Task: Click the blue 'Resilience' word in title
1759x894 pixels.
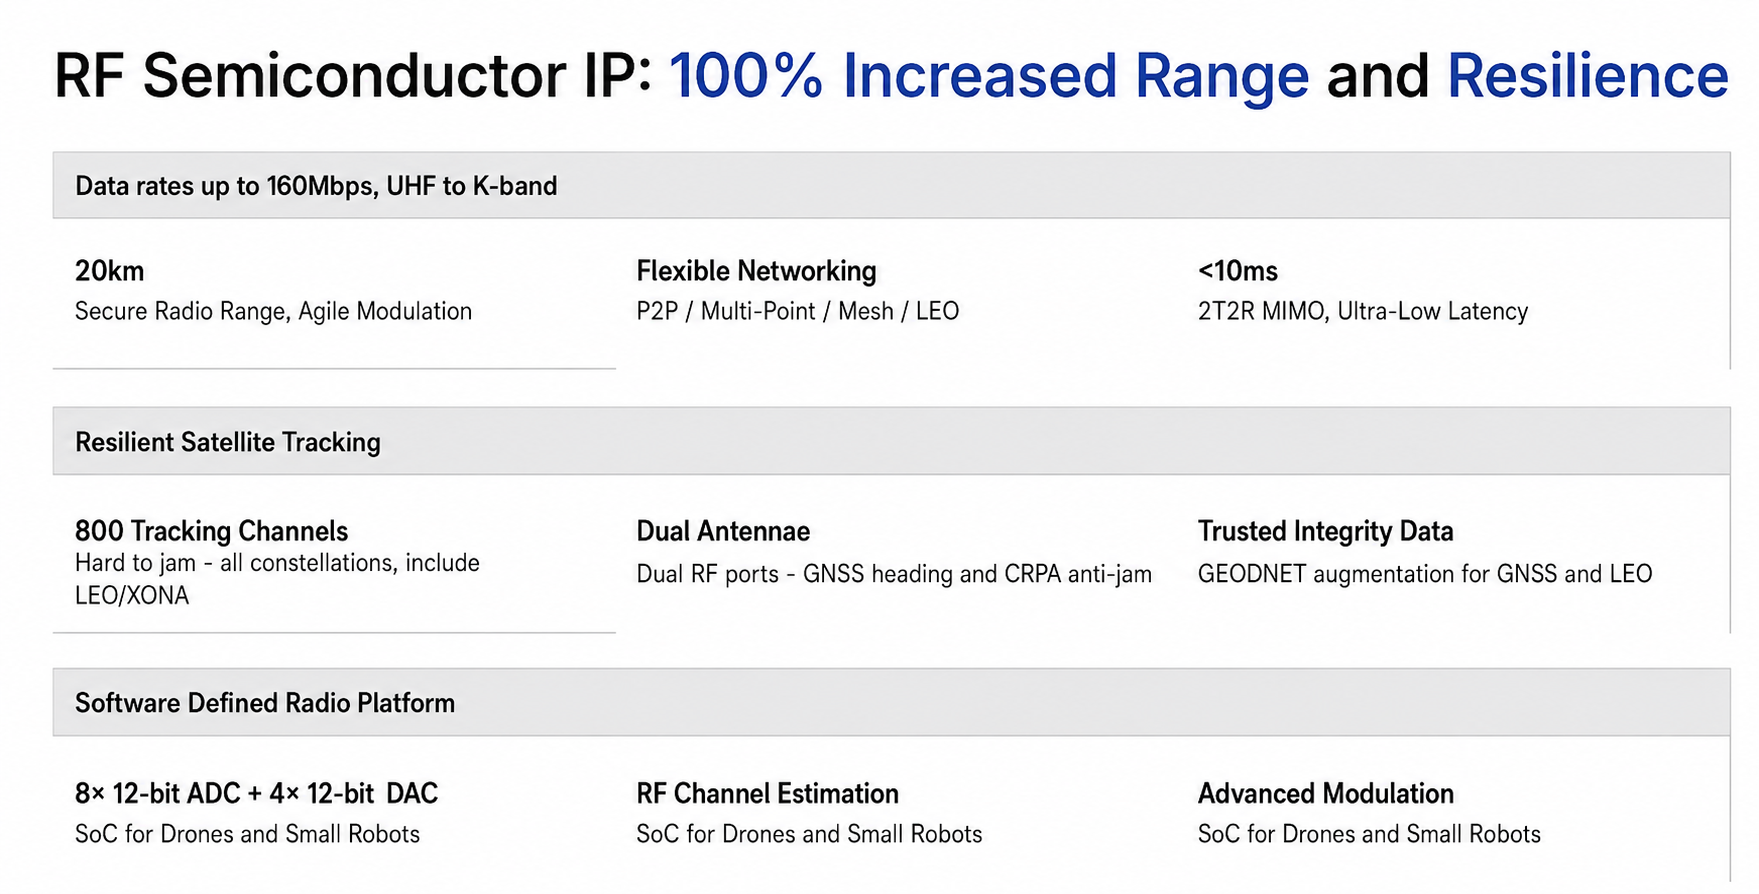Action: pos(1587,76)
